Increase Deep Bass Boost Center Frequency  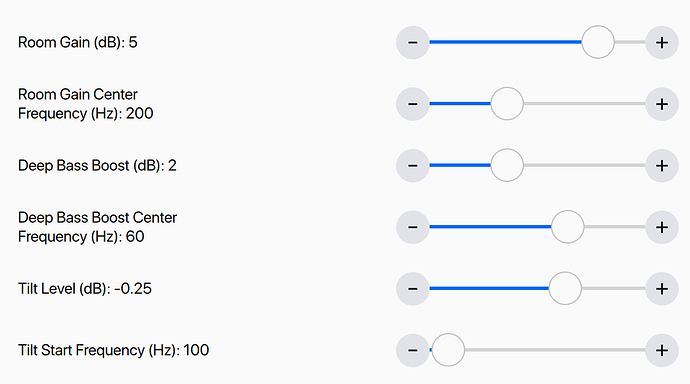coord(662,227)
